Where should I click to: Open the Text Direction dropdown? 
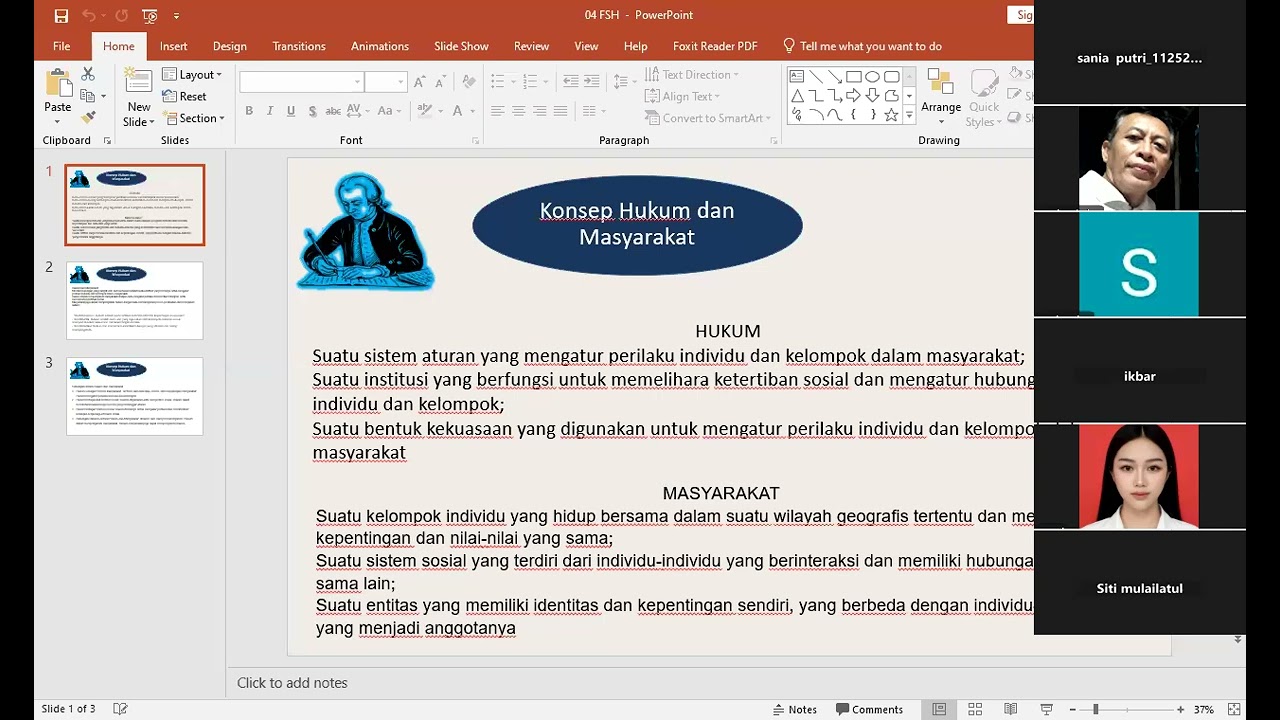pos(692,74)
